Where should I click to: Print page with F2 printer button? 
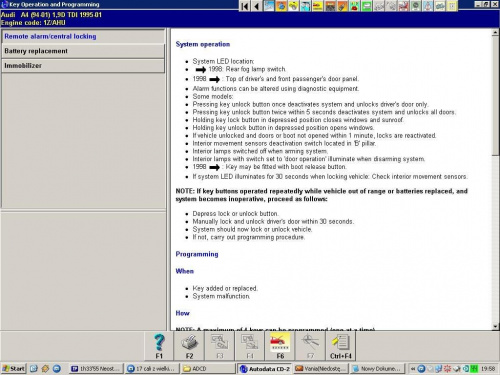click(189, 346)
